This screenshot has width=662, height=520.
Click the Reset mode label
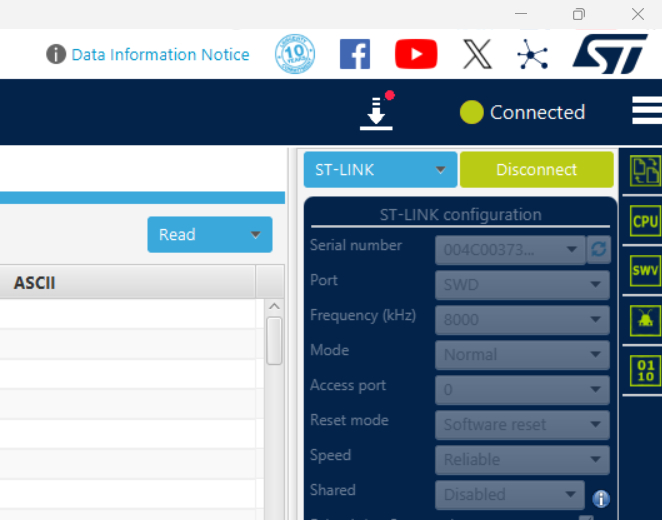(x=349, y=420)
